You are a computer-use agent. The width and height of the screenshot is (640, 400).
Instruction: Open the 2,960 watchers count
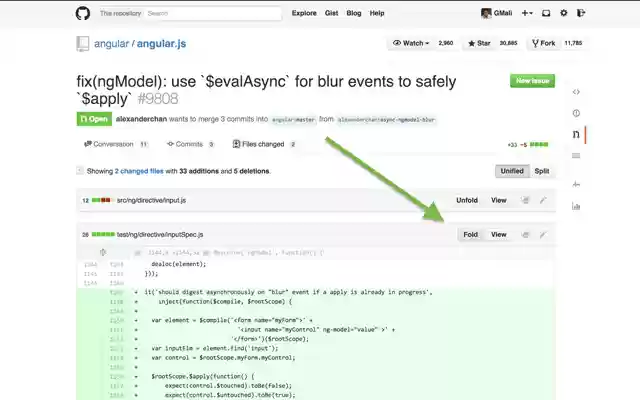click(446, 43)
